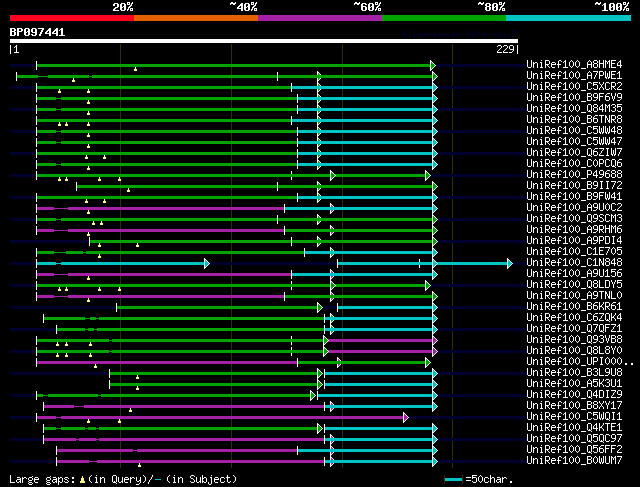
Task: Choose the UniRef100_Q5QC97 label
Action: [574, 439]
